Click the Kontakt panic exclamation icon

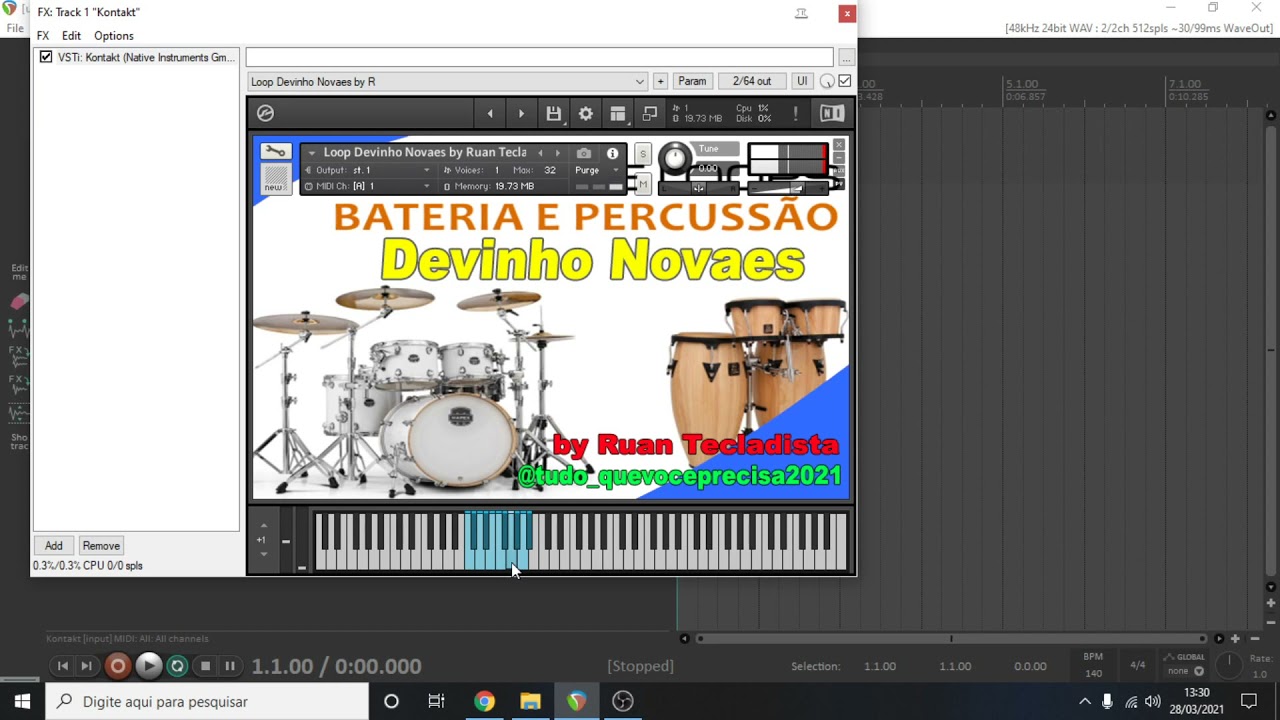pos(796,114)
